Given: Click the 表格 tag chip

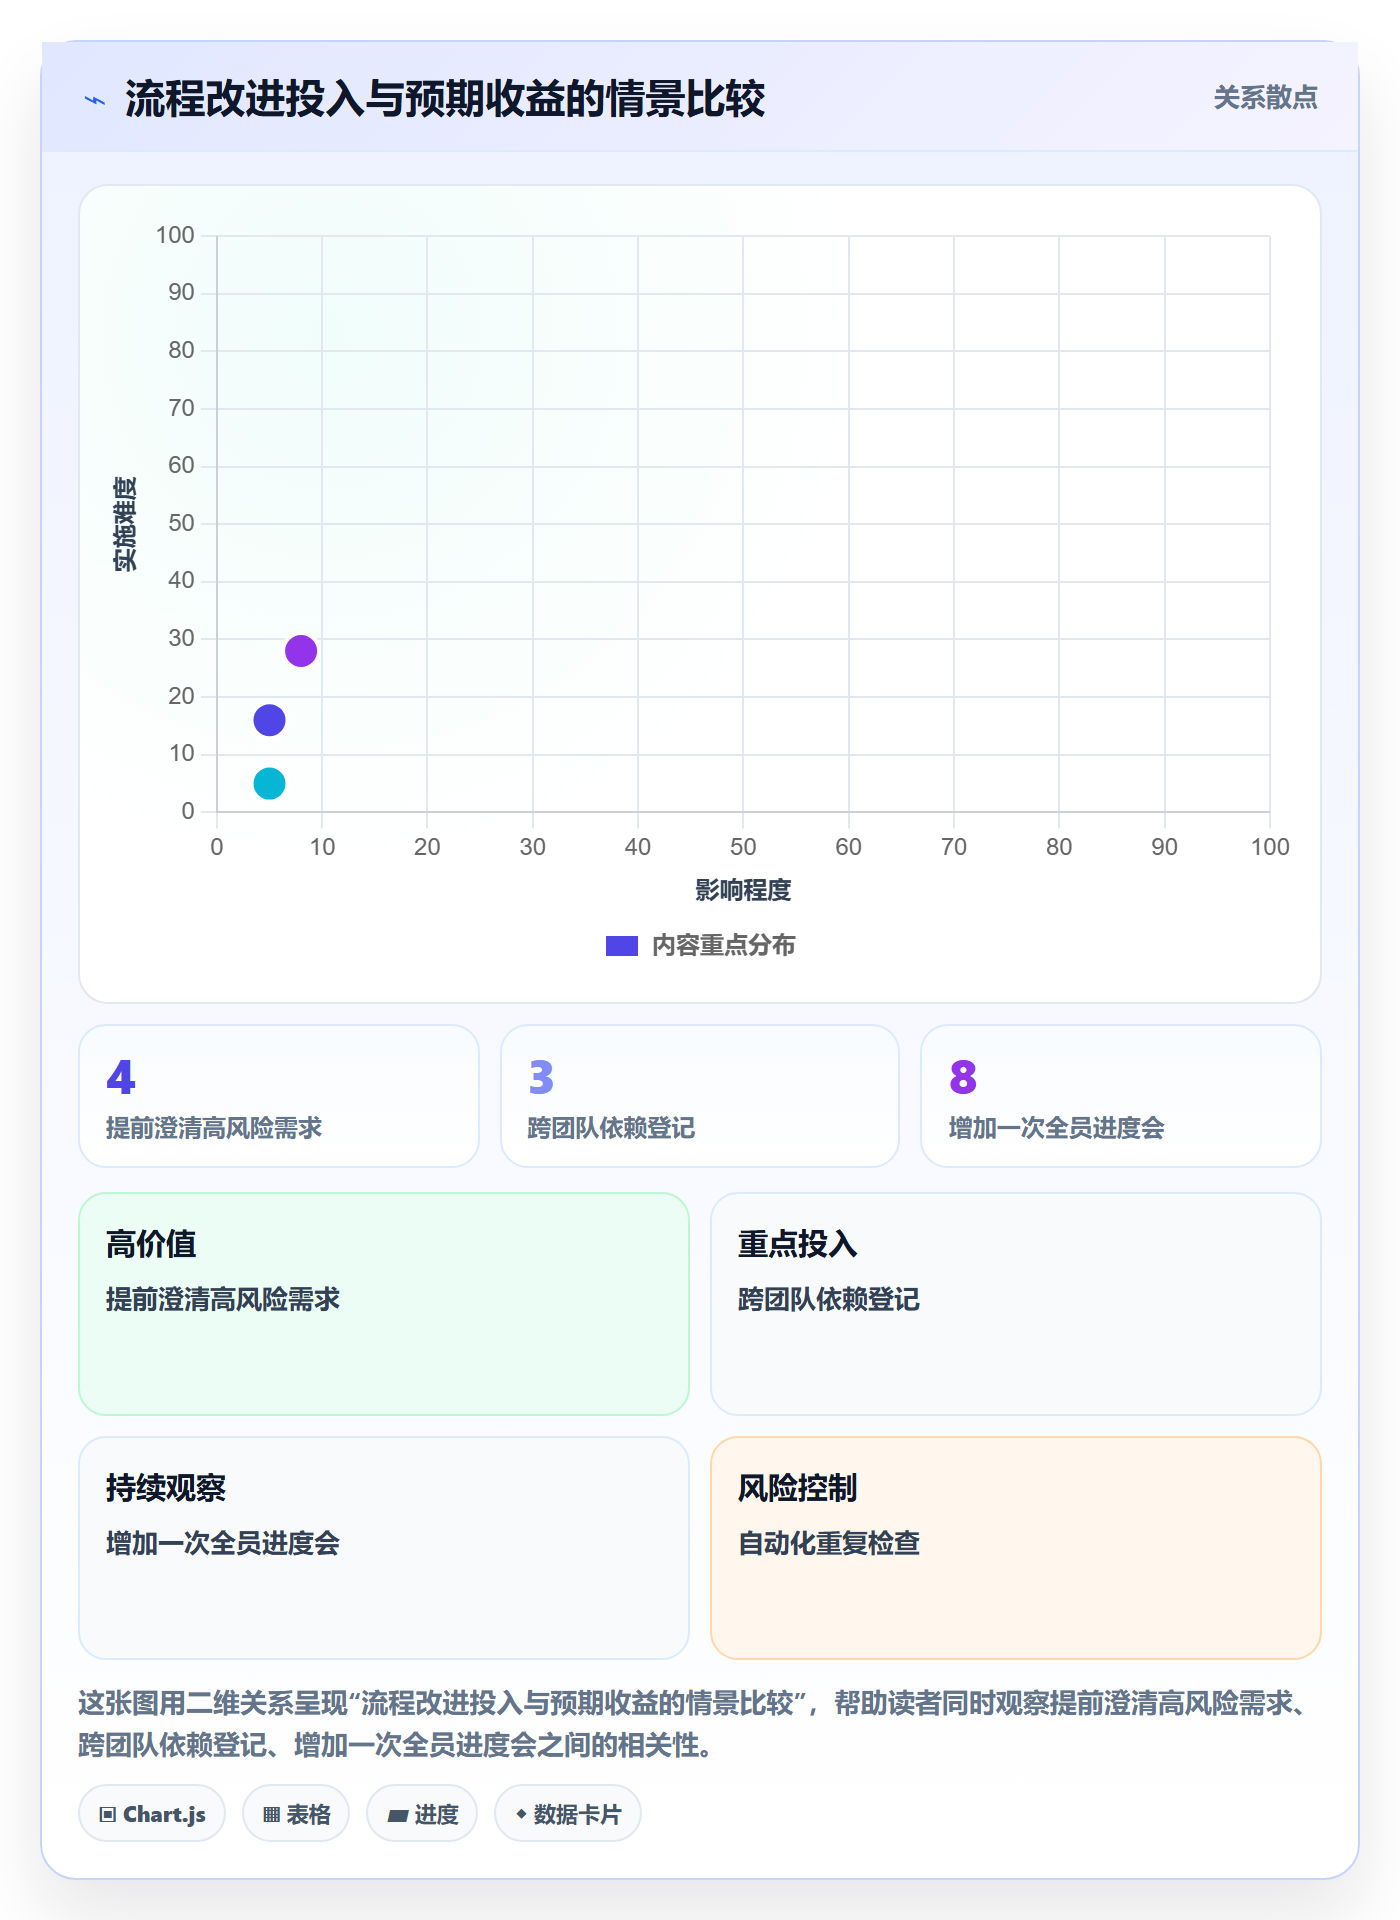Looking at the screenshot, I should coord(296,1814).
